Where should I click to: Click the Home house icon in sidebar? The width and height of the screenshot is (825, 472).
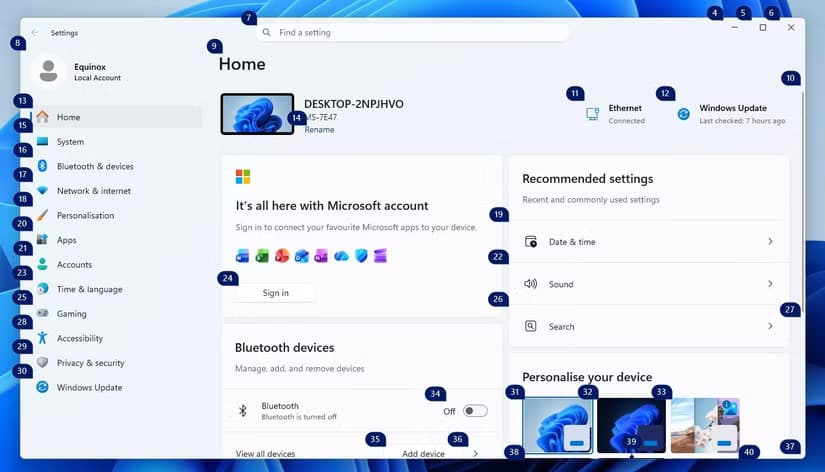(x=43, y=117)
